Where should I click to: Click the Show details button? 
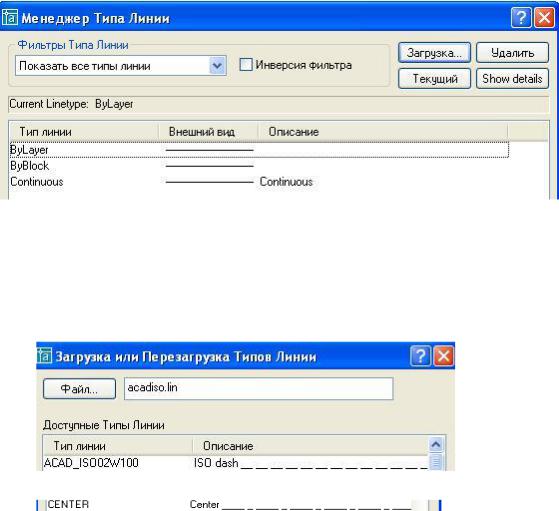coord(512,78)
